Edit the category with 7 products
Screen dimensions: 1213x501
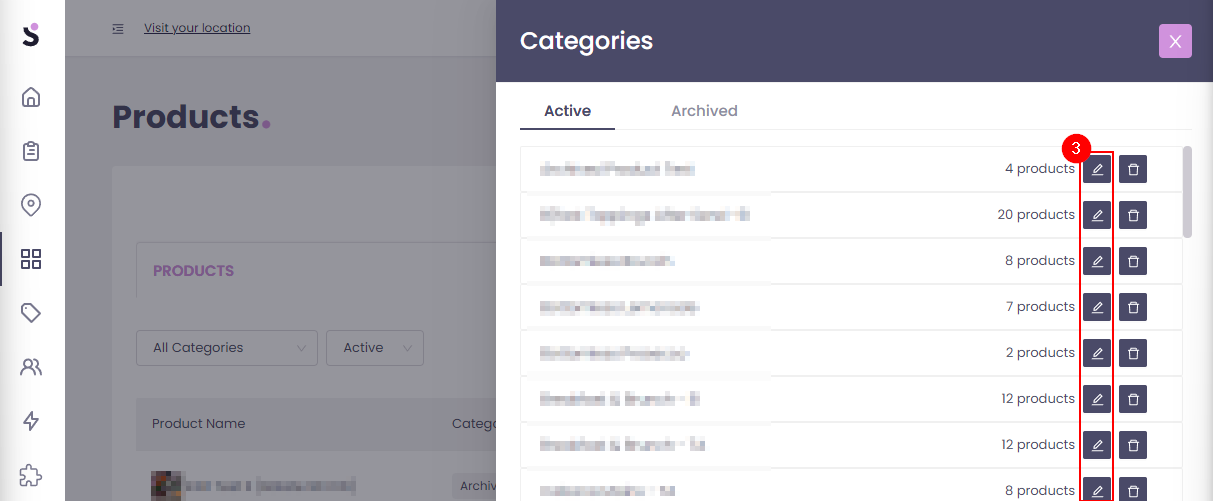(1097, 307)
